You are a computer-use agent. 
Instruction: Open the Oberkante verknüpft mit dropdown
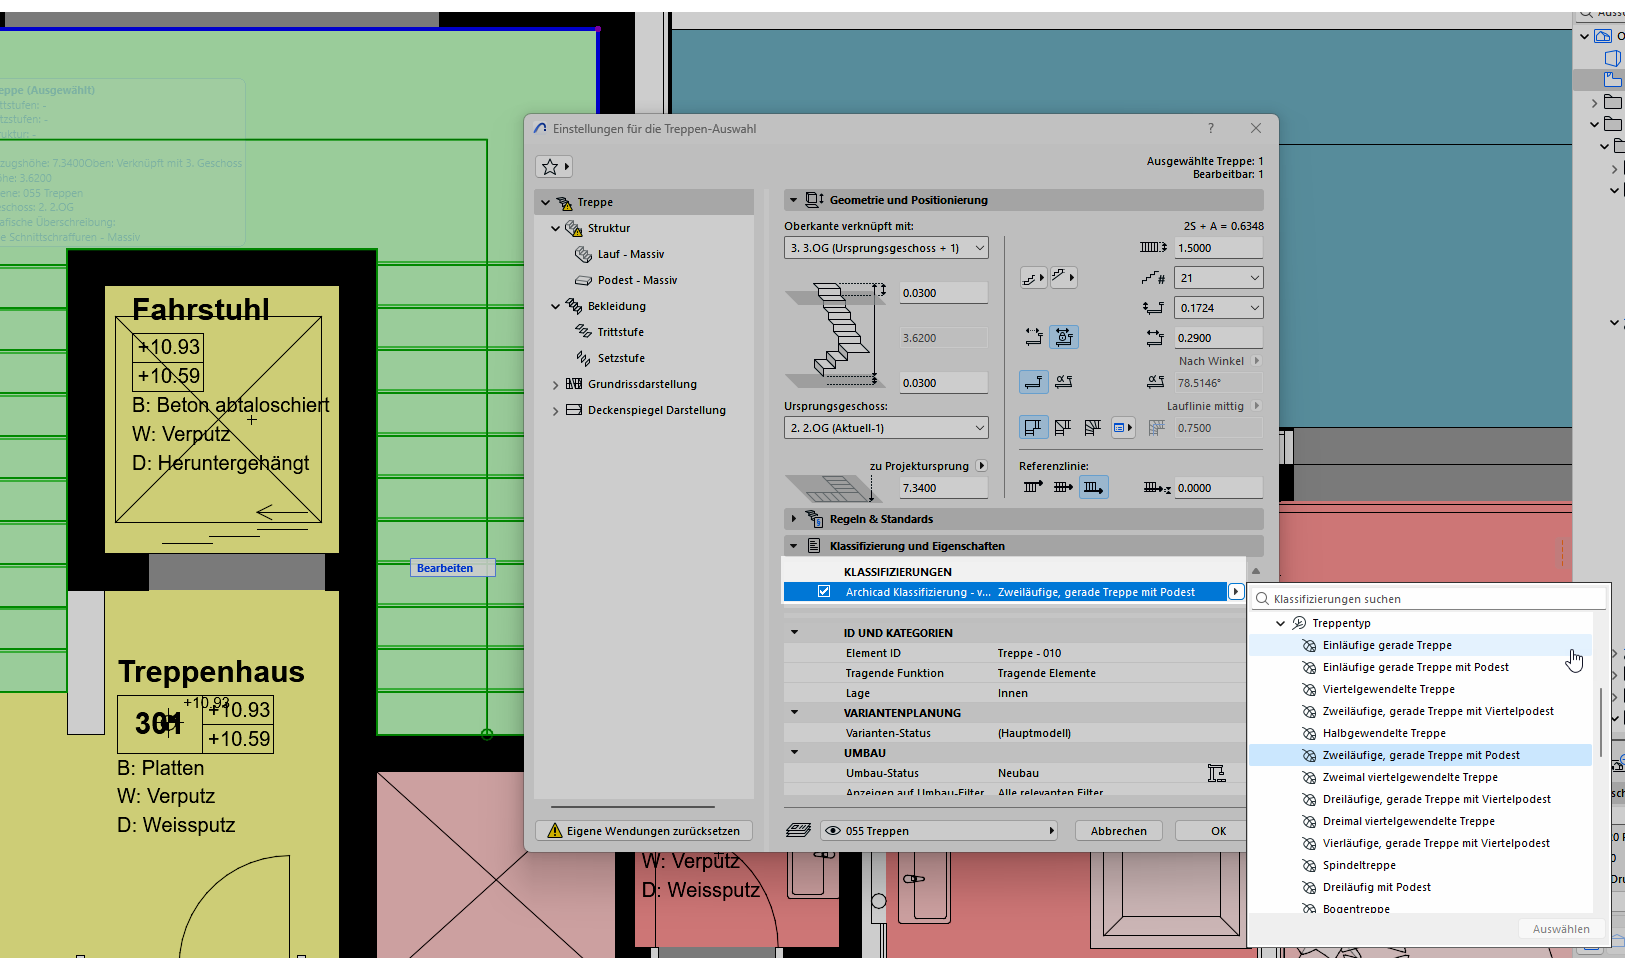[x=886, y=248]
